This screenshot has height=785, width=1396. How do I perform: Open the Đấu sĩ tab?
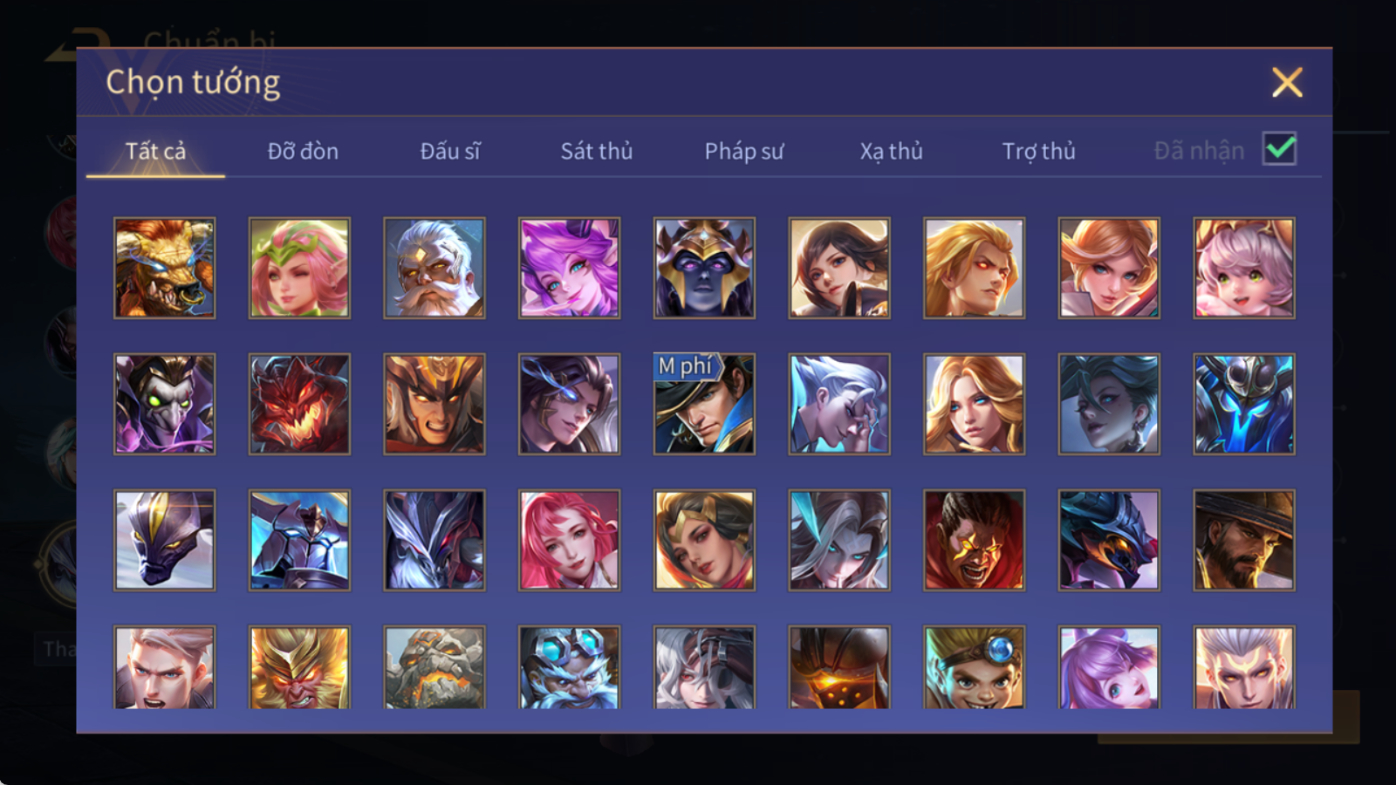coord(450,151)
